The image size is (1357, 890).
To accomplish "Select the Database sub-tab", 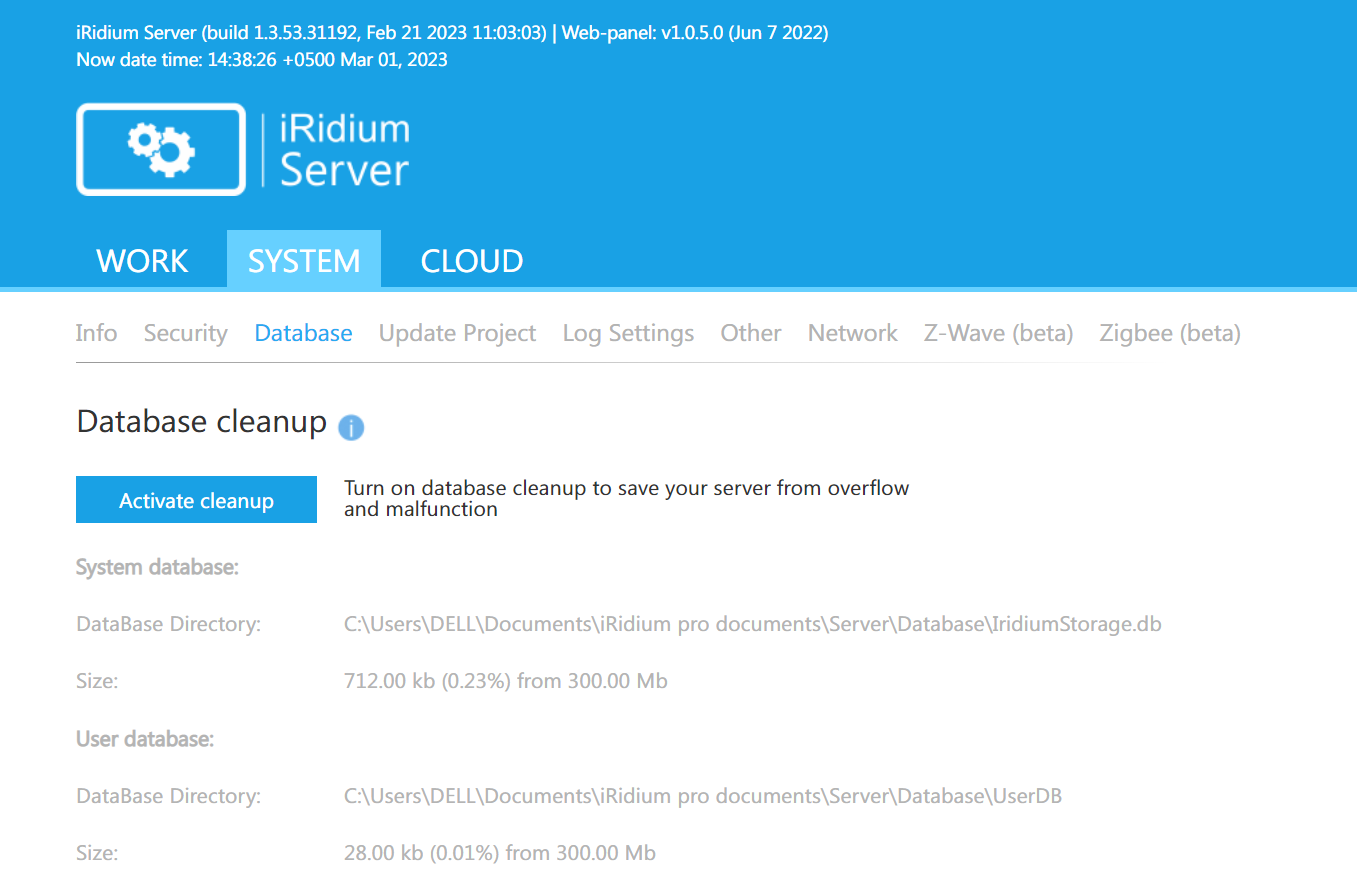I will point(303,333).
